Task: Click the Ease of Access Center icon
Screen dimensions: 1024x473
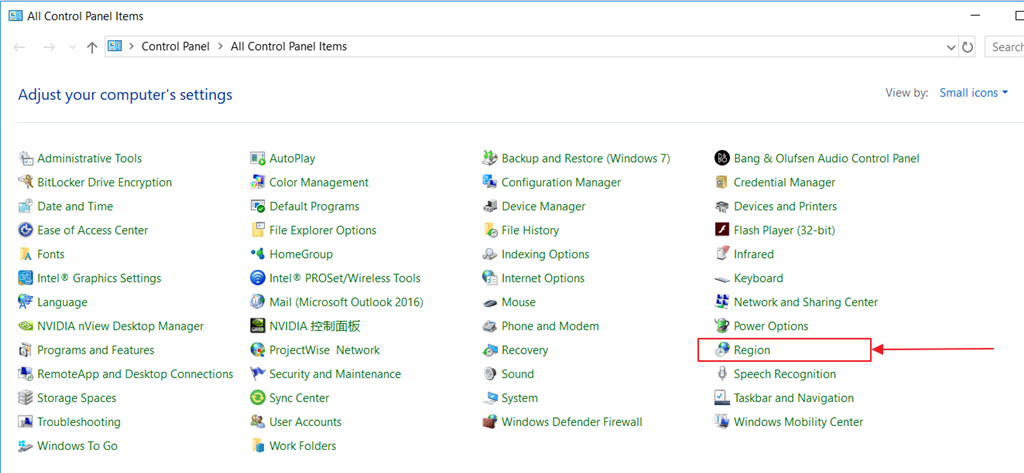Action: tap(25, 230)
